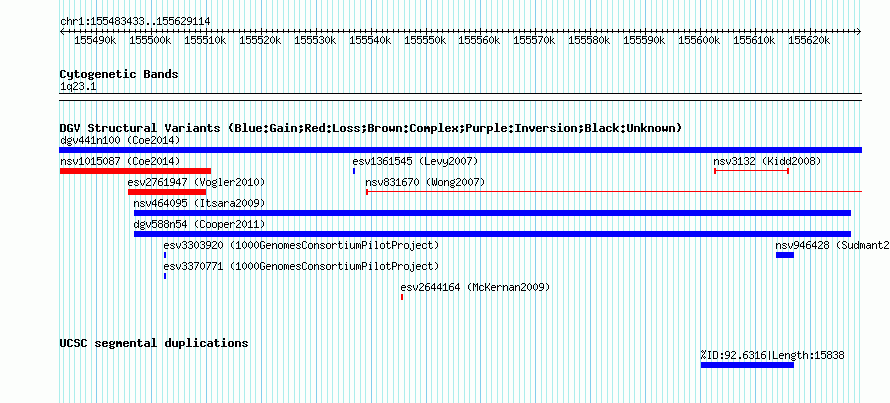Open the nsv946428 (Sudmant2 label

(832, 245)
